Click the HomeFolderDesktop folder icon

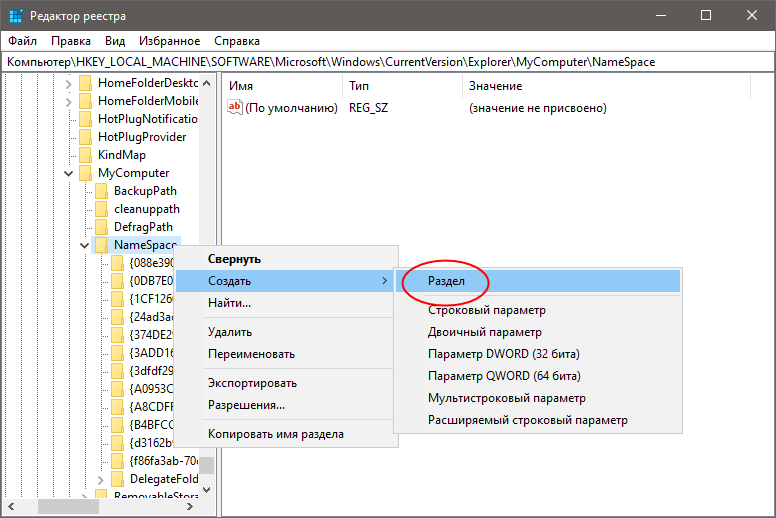(86, 83)
